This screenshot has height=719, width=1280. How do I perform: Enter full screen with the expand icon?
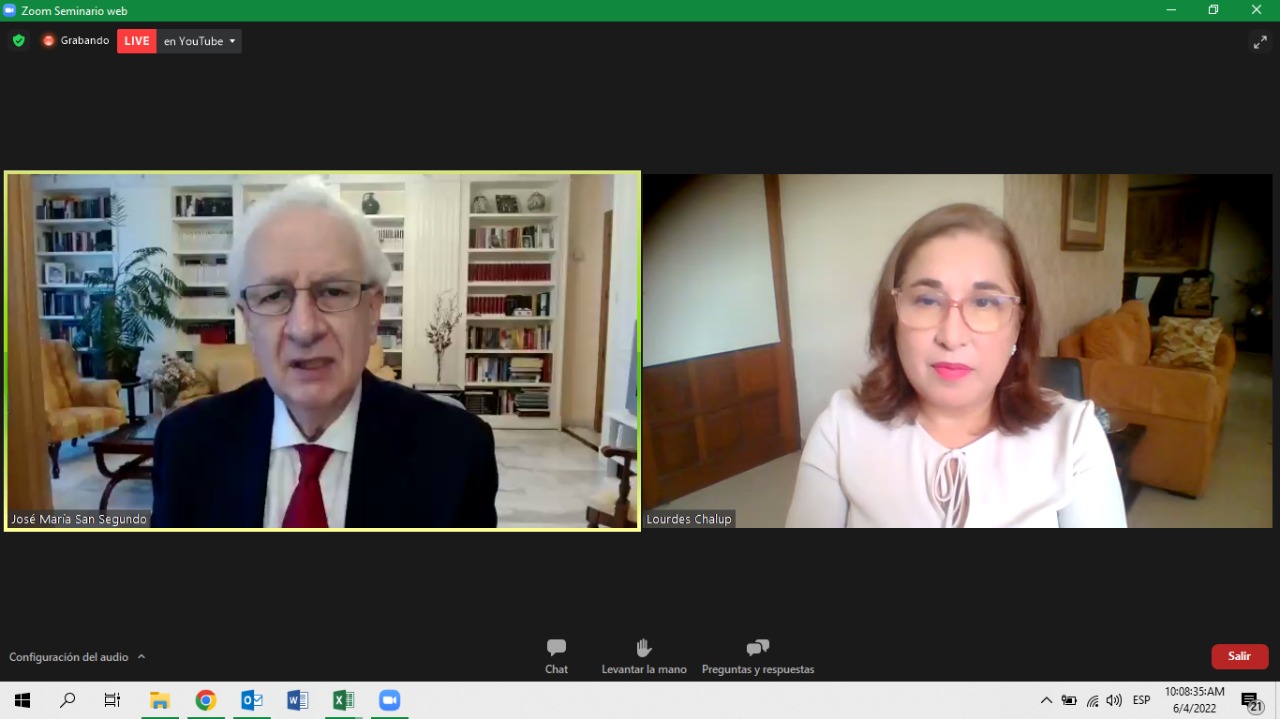click(1260, 42)
